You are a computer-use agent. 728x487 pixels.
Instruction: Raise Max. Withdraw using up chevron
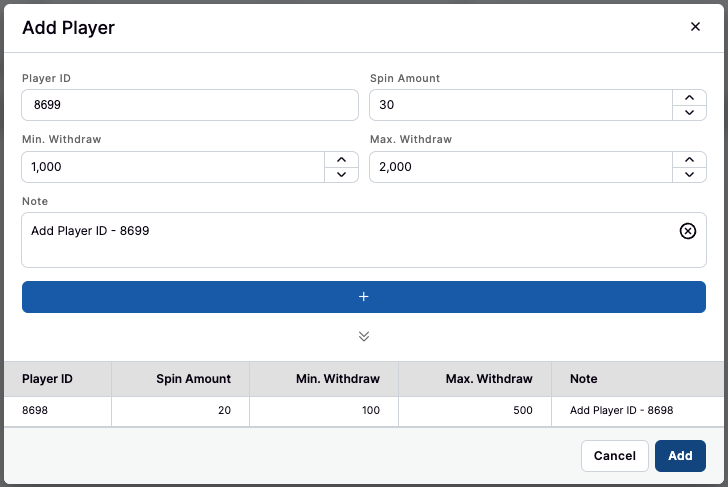tap(689, 160)
